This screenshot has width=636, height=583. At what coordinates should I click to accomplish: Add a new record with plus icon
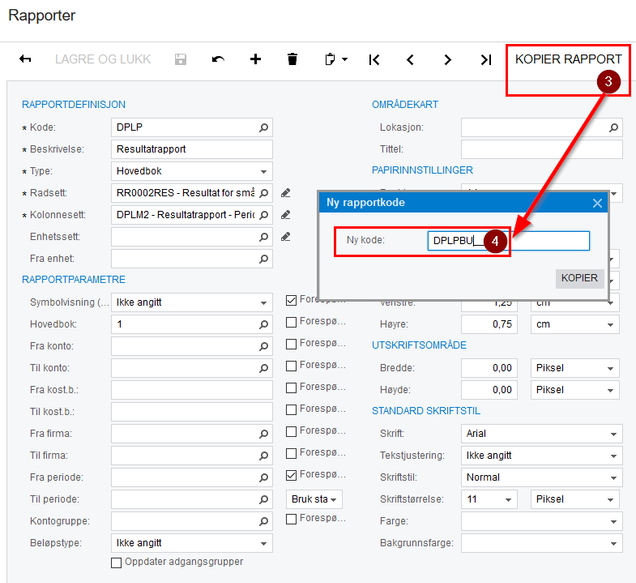pyautogui.click(x=255, y=59)
